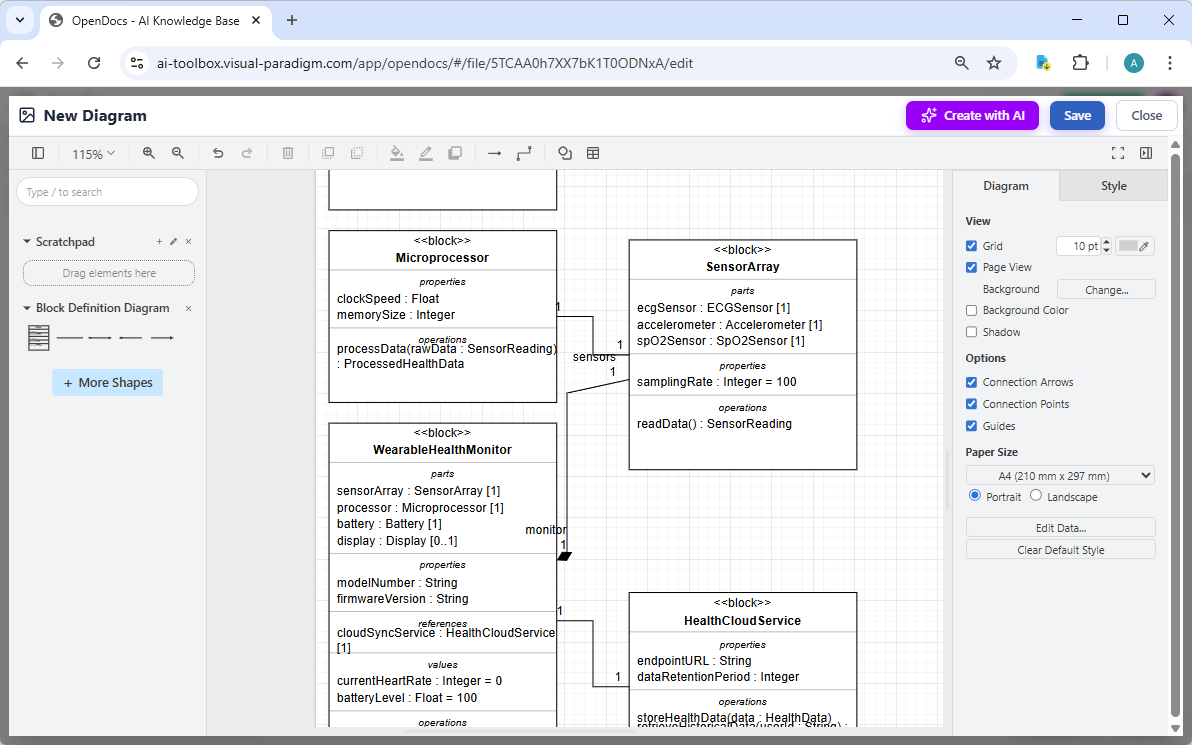1192x745 pixels.
Task: Collapse the Scratchpad section
Action: coord(25,241)
